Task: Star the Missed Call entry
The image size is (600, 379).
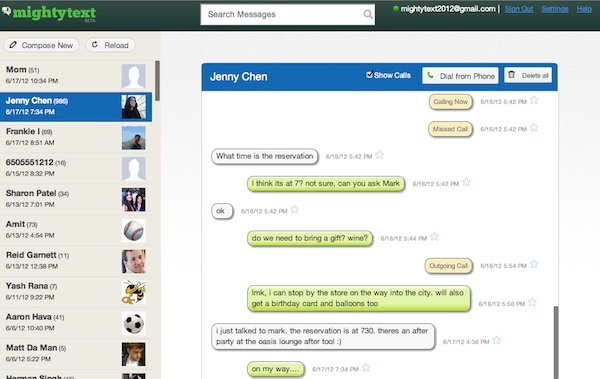Action: 534,128
